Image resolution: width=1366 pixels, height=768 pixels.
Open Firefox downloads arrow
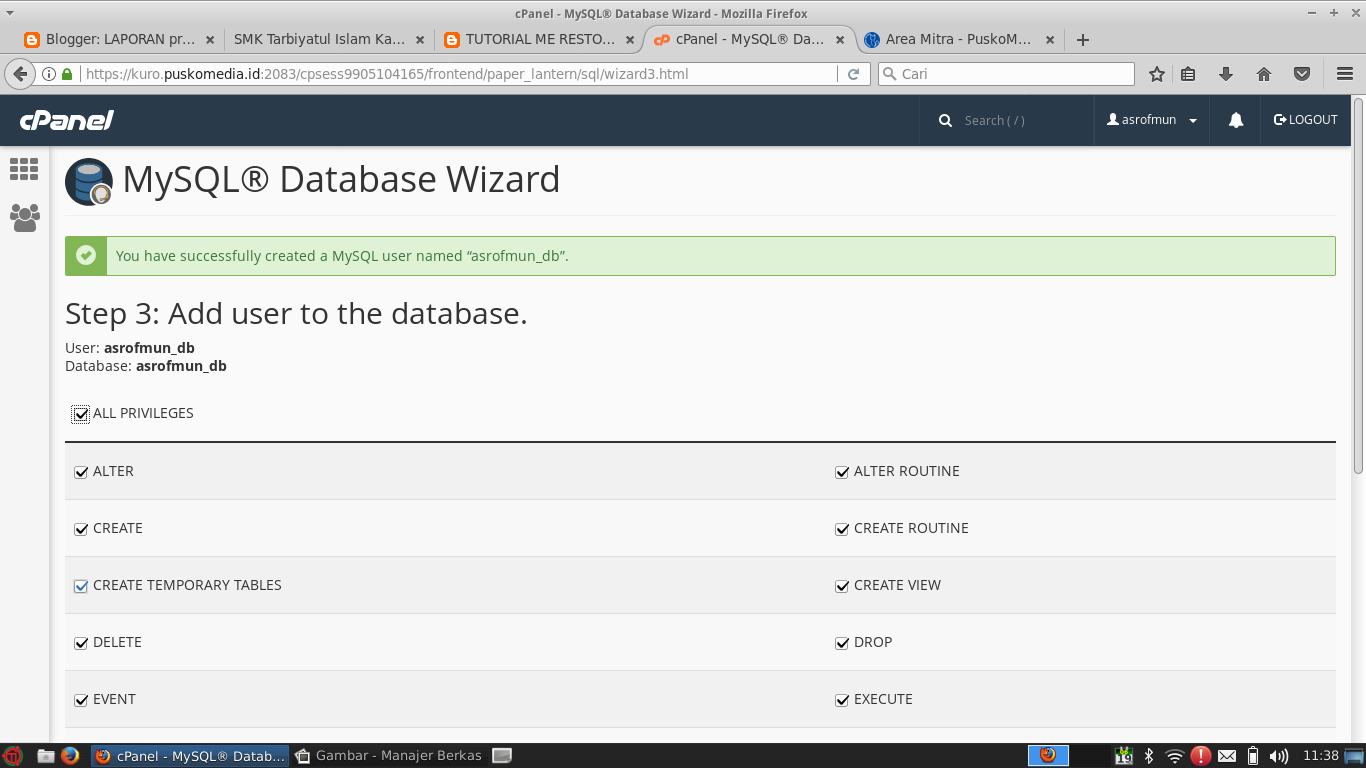(x=1226, y=74)
